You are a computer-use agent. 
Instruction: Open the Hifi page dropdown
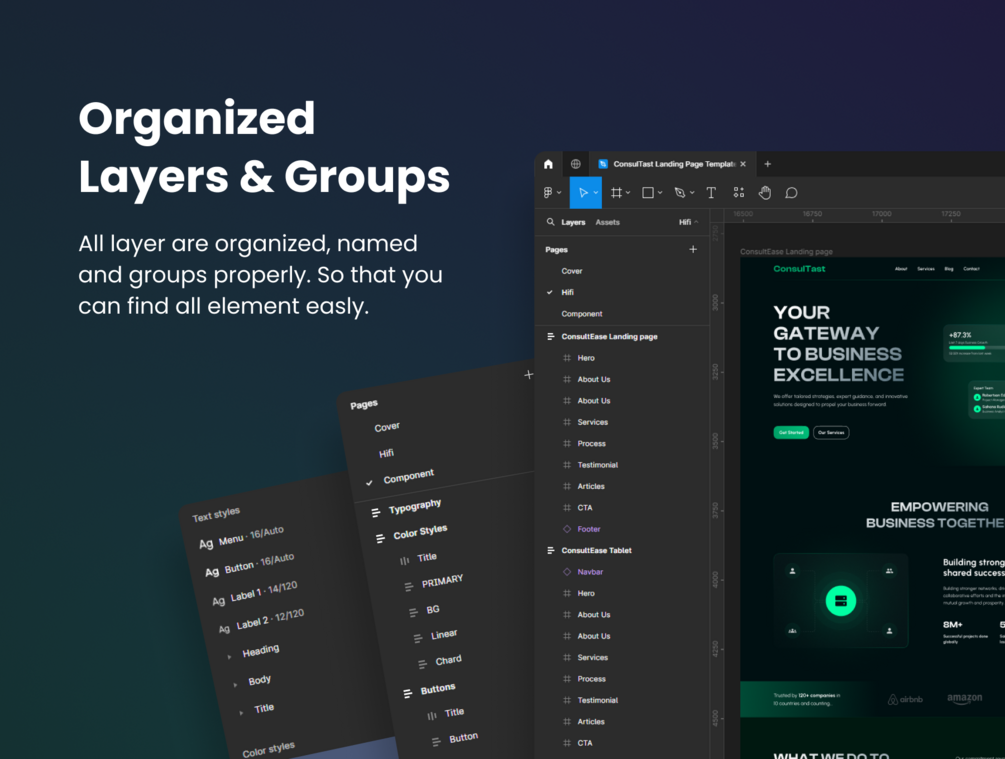tap(689, 222)
